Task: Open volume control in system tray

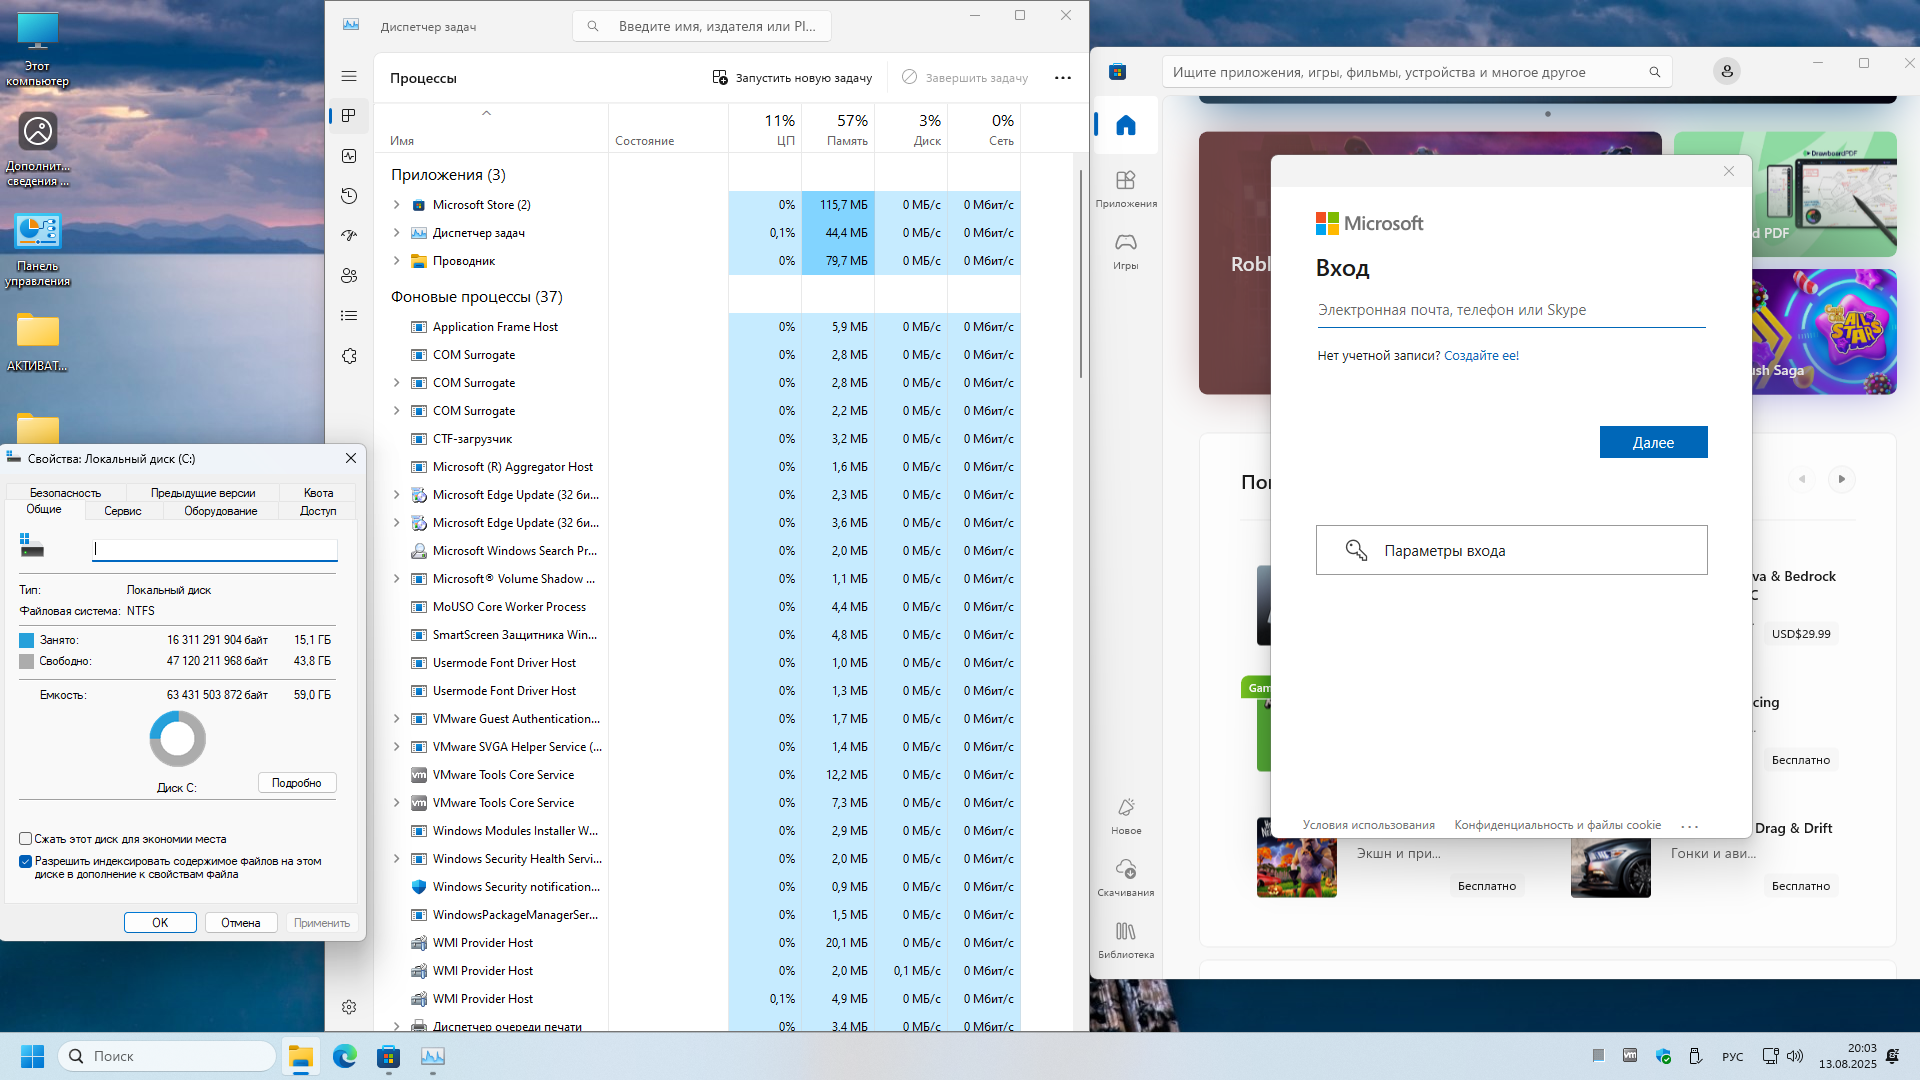Action: tap(1795, 1056)
